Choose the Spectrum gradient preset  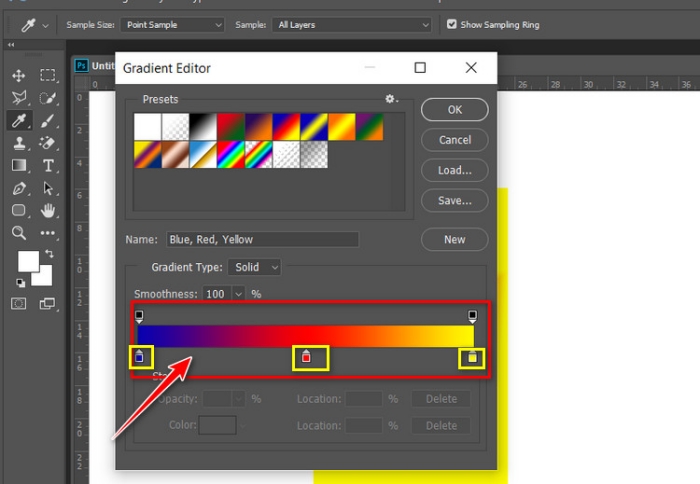[x=231, y=154]
